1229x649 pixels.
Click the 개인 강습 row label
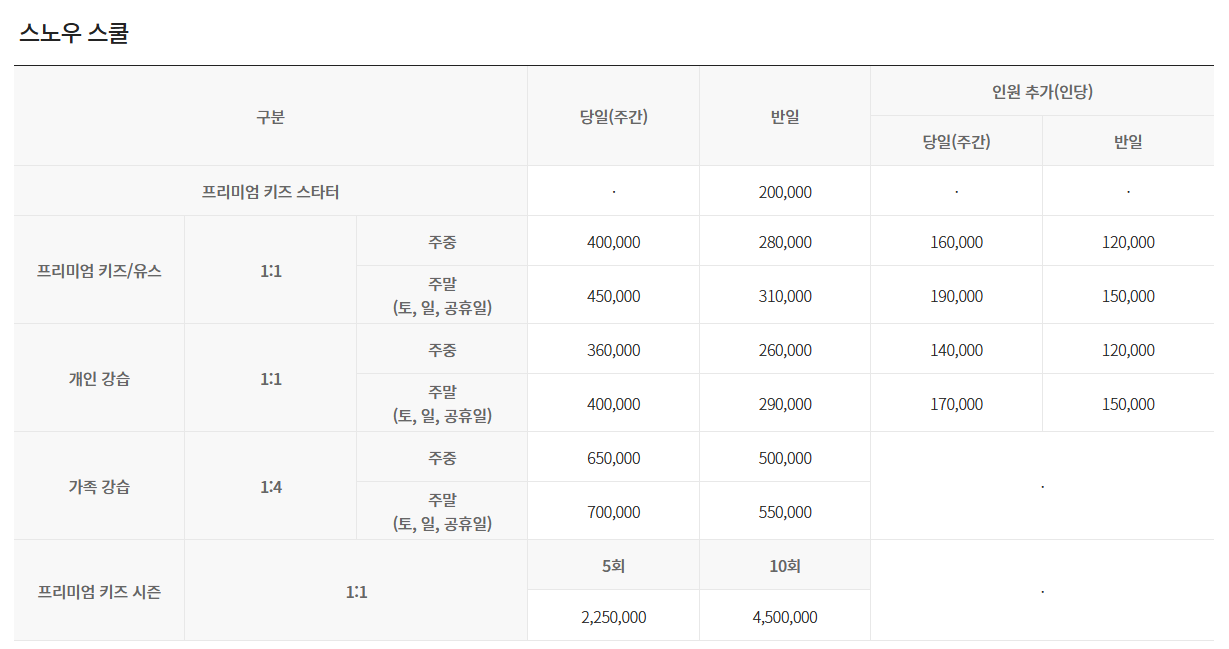tap(98, 375)
